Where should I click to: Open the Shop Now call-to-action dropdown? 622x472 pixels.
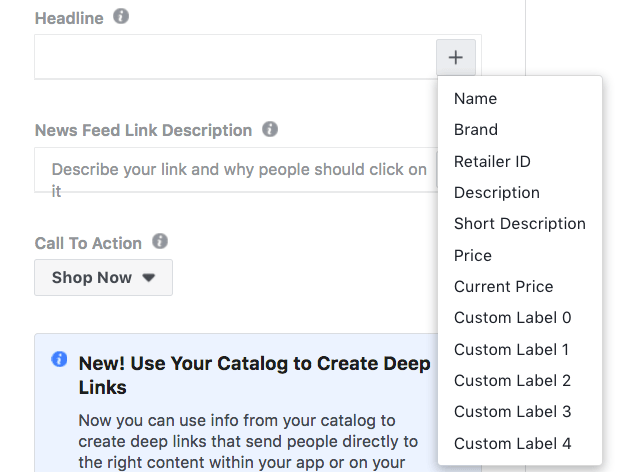[x=104, y=278]
